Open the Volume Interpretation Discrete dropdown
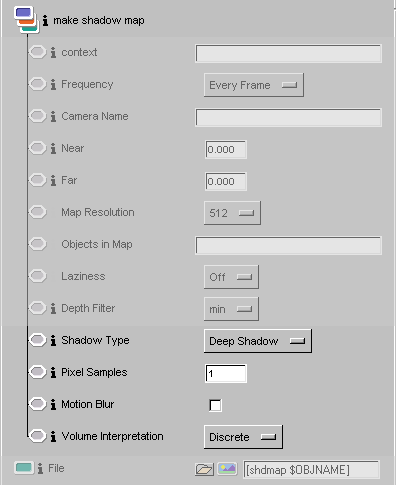 [x=243, y=437]
